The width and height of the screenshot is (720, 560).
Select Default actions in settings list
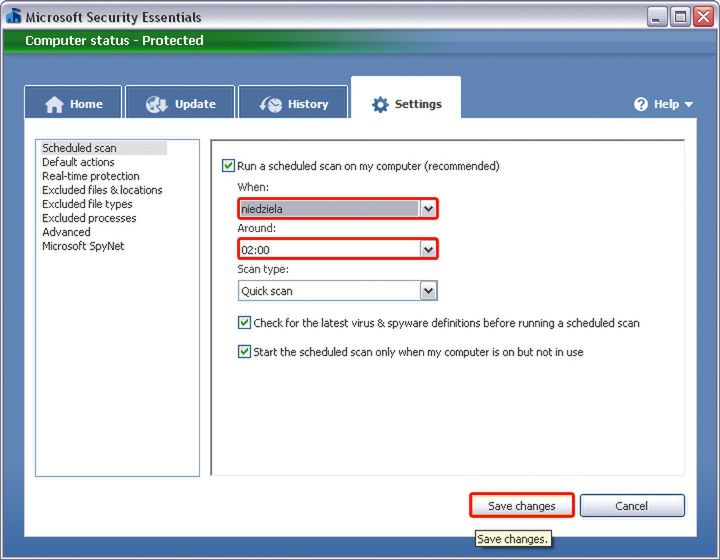click(78, 162)
